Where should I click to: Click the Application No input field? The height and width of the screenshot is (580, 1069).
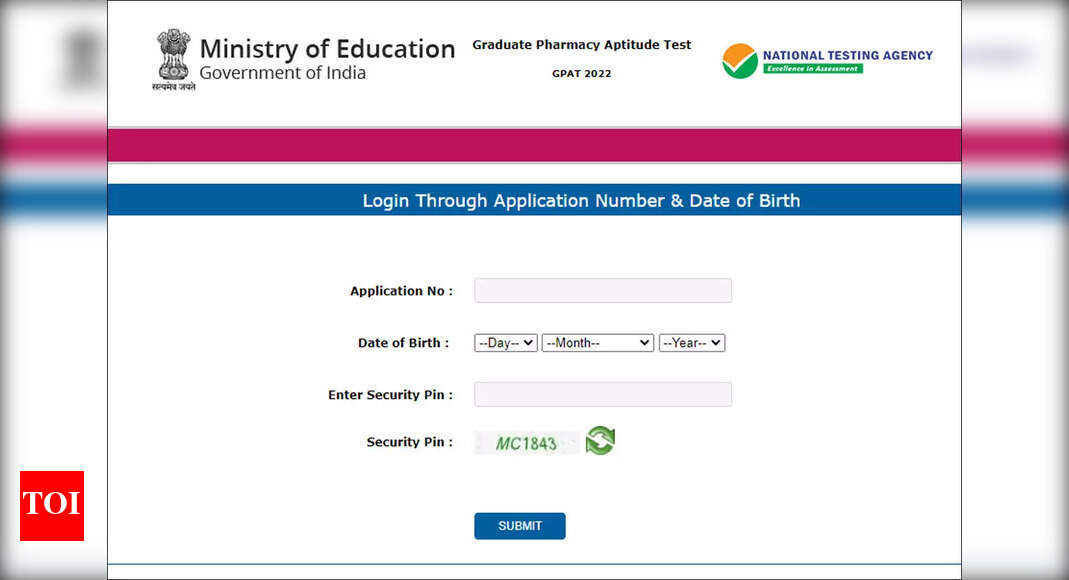[602, 290]
